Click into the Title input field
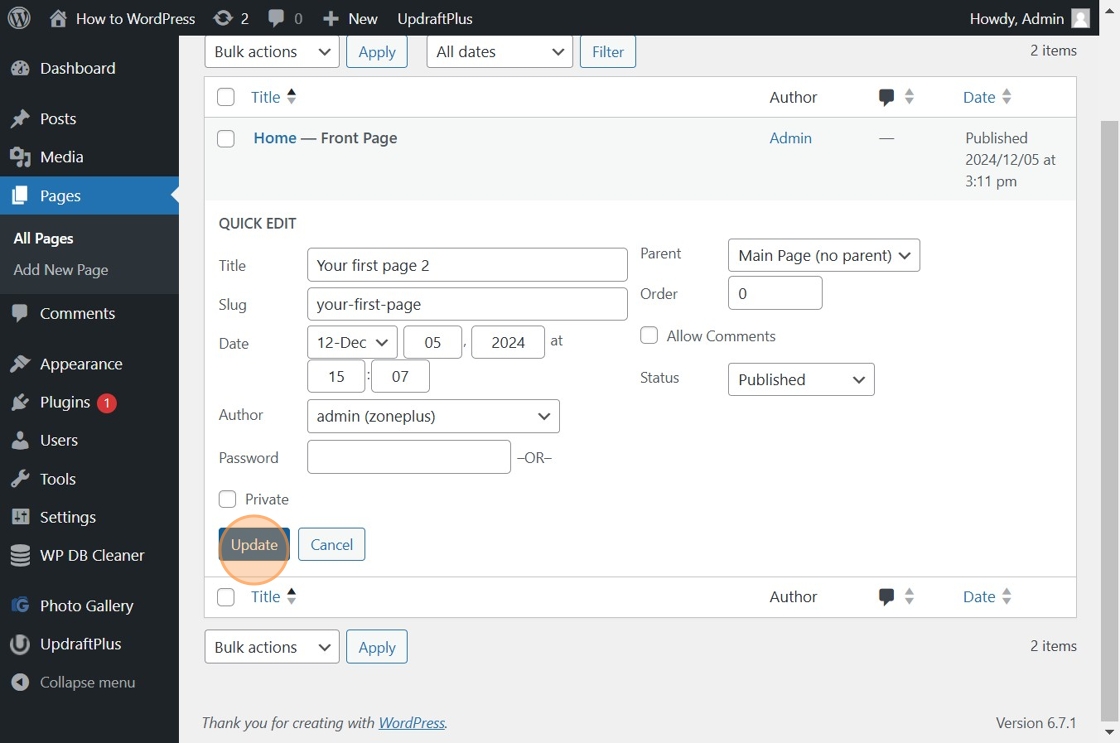The image size is (1120, 743). point(467,265)
